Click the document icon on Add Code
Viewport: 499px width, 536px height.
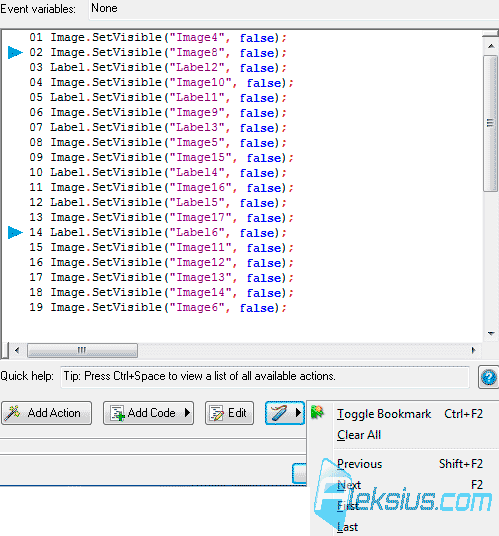pos(118,413)
